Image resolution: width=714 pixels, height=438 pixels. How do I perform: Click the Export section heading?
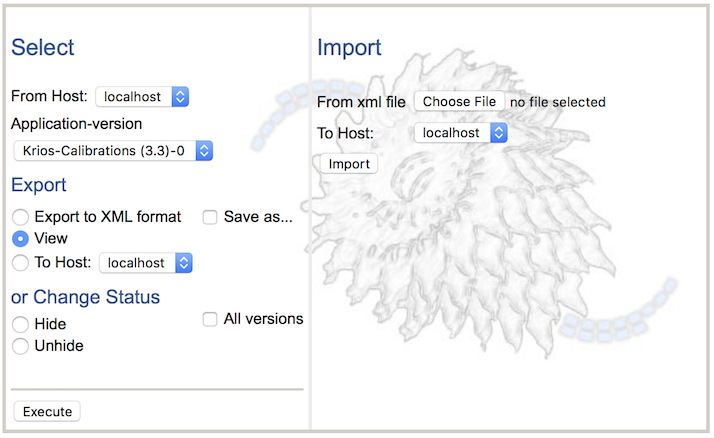(x=39, y=185)
